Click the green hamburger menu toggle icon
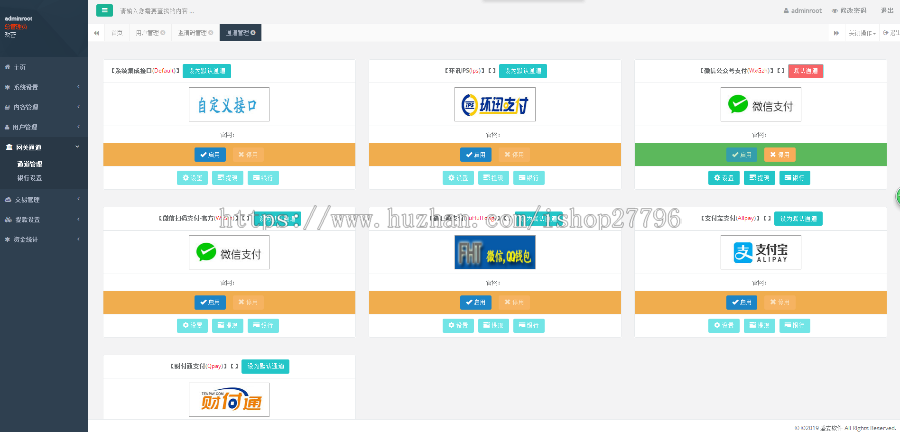 pos(104,10)
